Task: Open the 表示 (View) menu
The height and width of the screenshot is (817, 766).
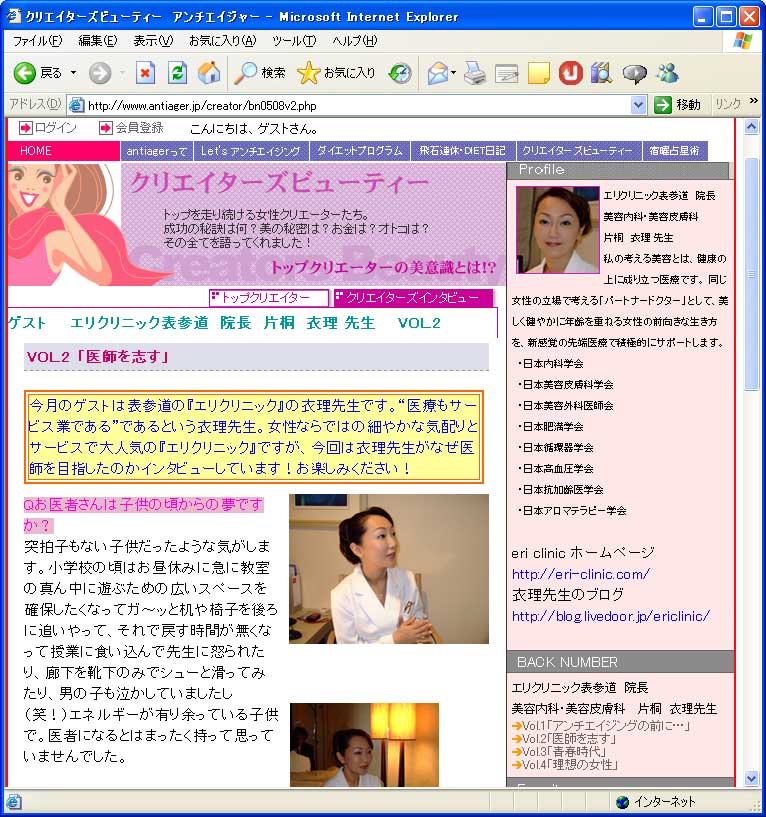Action: tap(152, 41)
